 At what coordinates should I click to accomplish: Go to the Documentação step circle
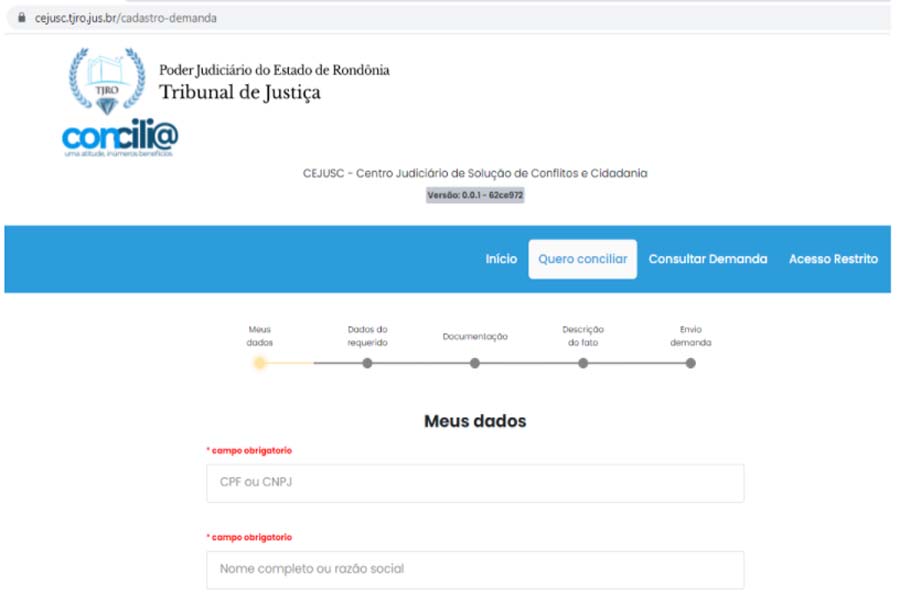pos(475,363)
